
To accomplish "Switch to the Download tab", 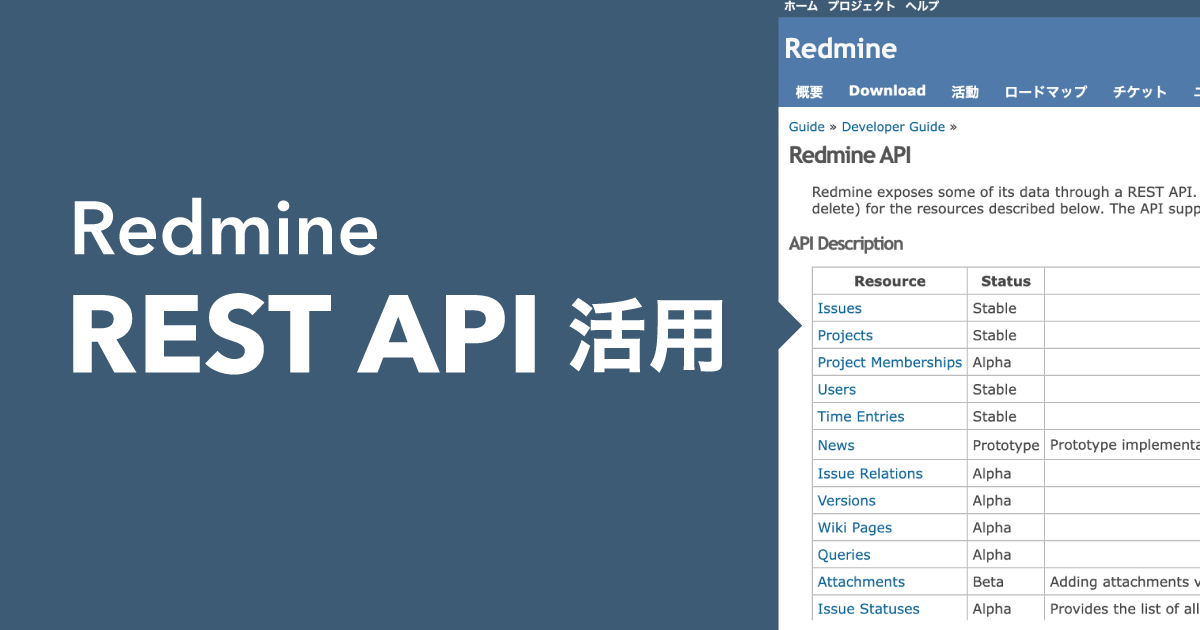I will click(x=887, y=91).
